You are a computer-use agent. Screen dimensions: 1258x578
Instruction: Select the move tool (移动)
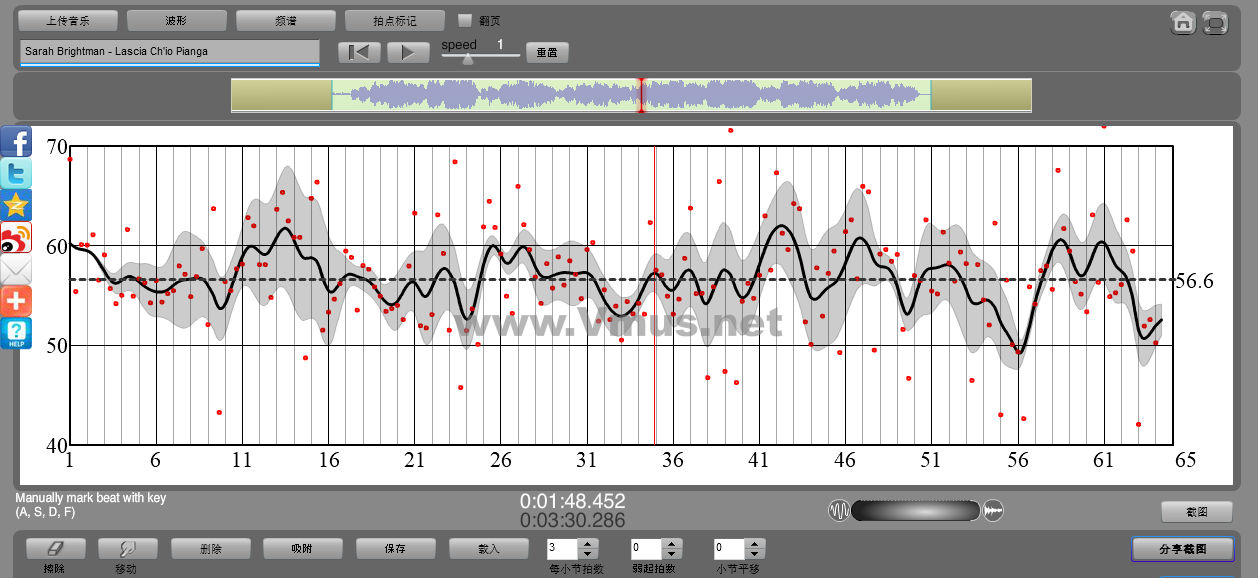126,549
